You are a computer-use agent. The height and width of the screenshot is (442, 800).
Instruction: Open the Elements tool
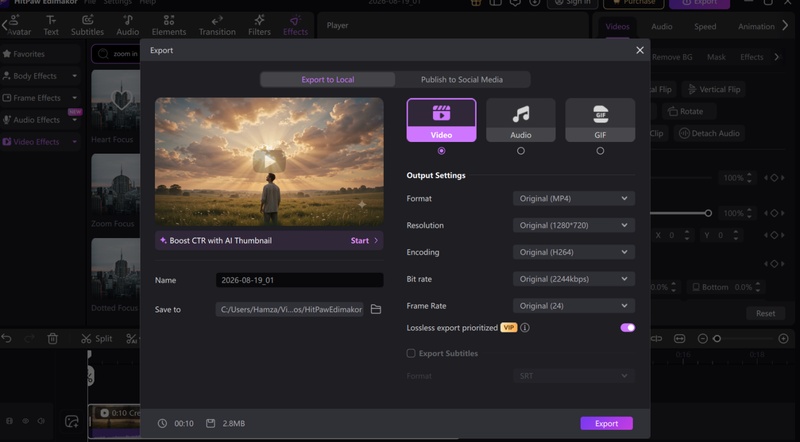[169, 26]
